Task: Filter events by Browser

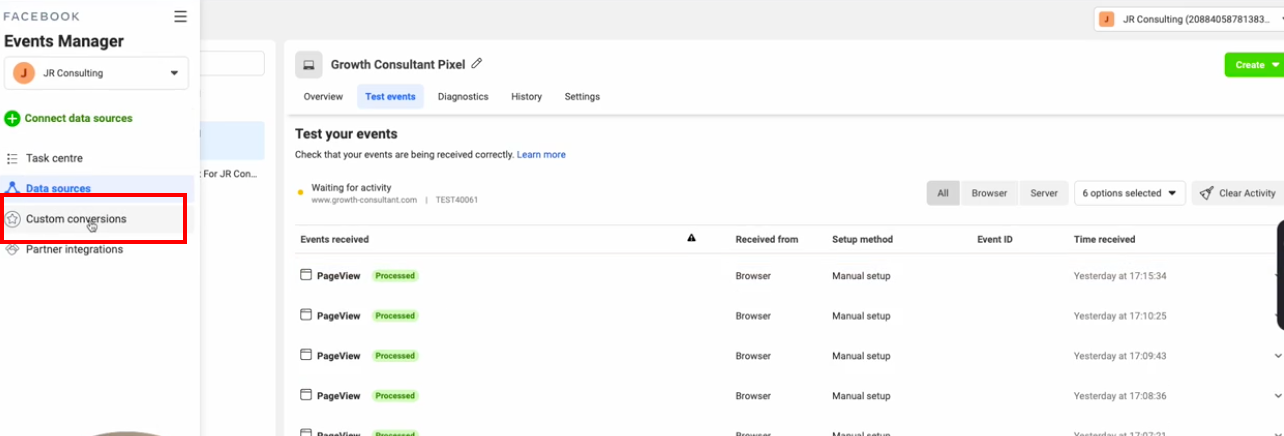Action: 989,193
